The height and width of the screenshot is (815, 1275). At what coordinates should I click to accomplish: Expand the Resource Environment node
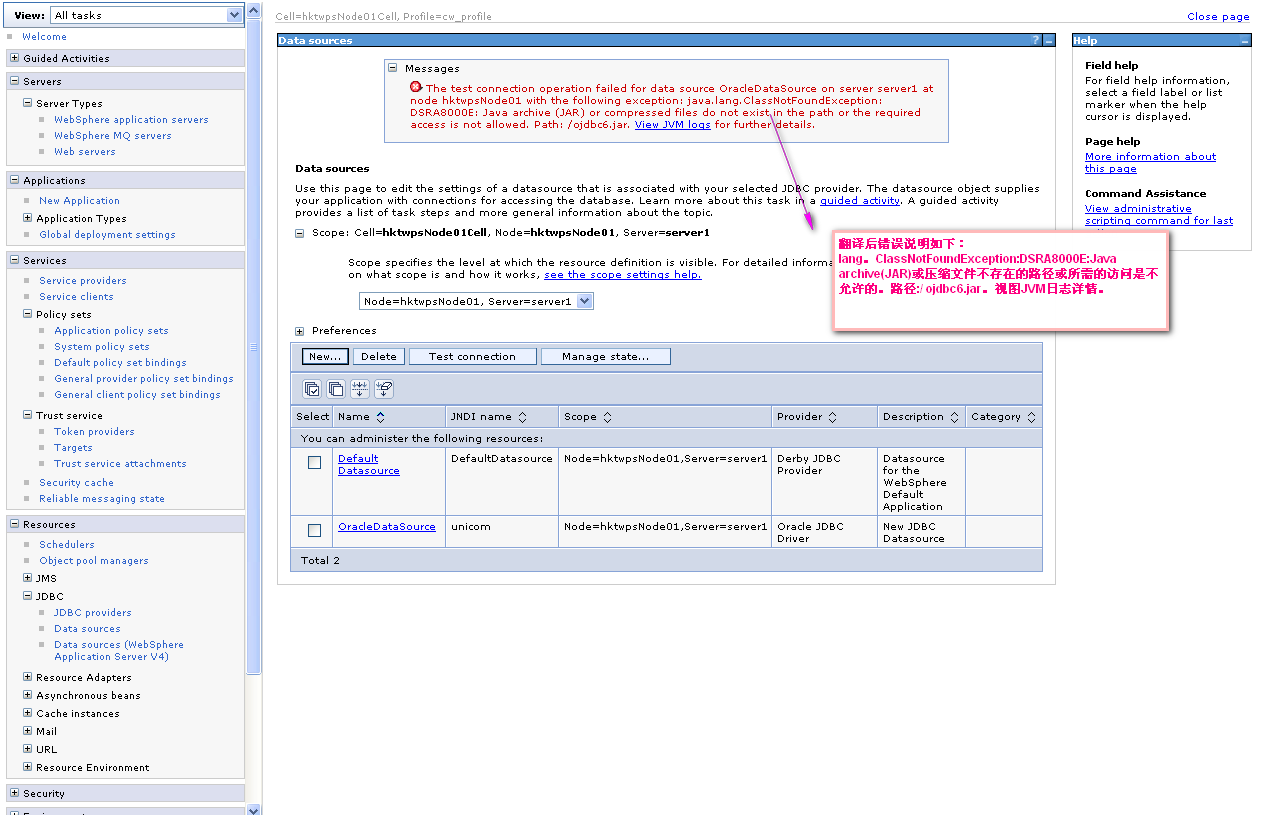point(28,767)
